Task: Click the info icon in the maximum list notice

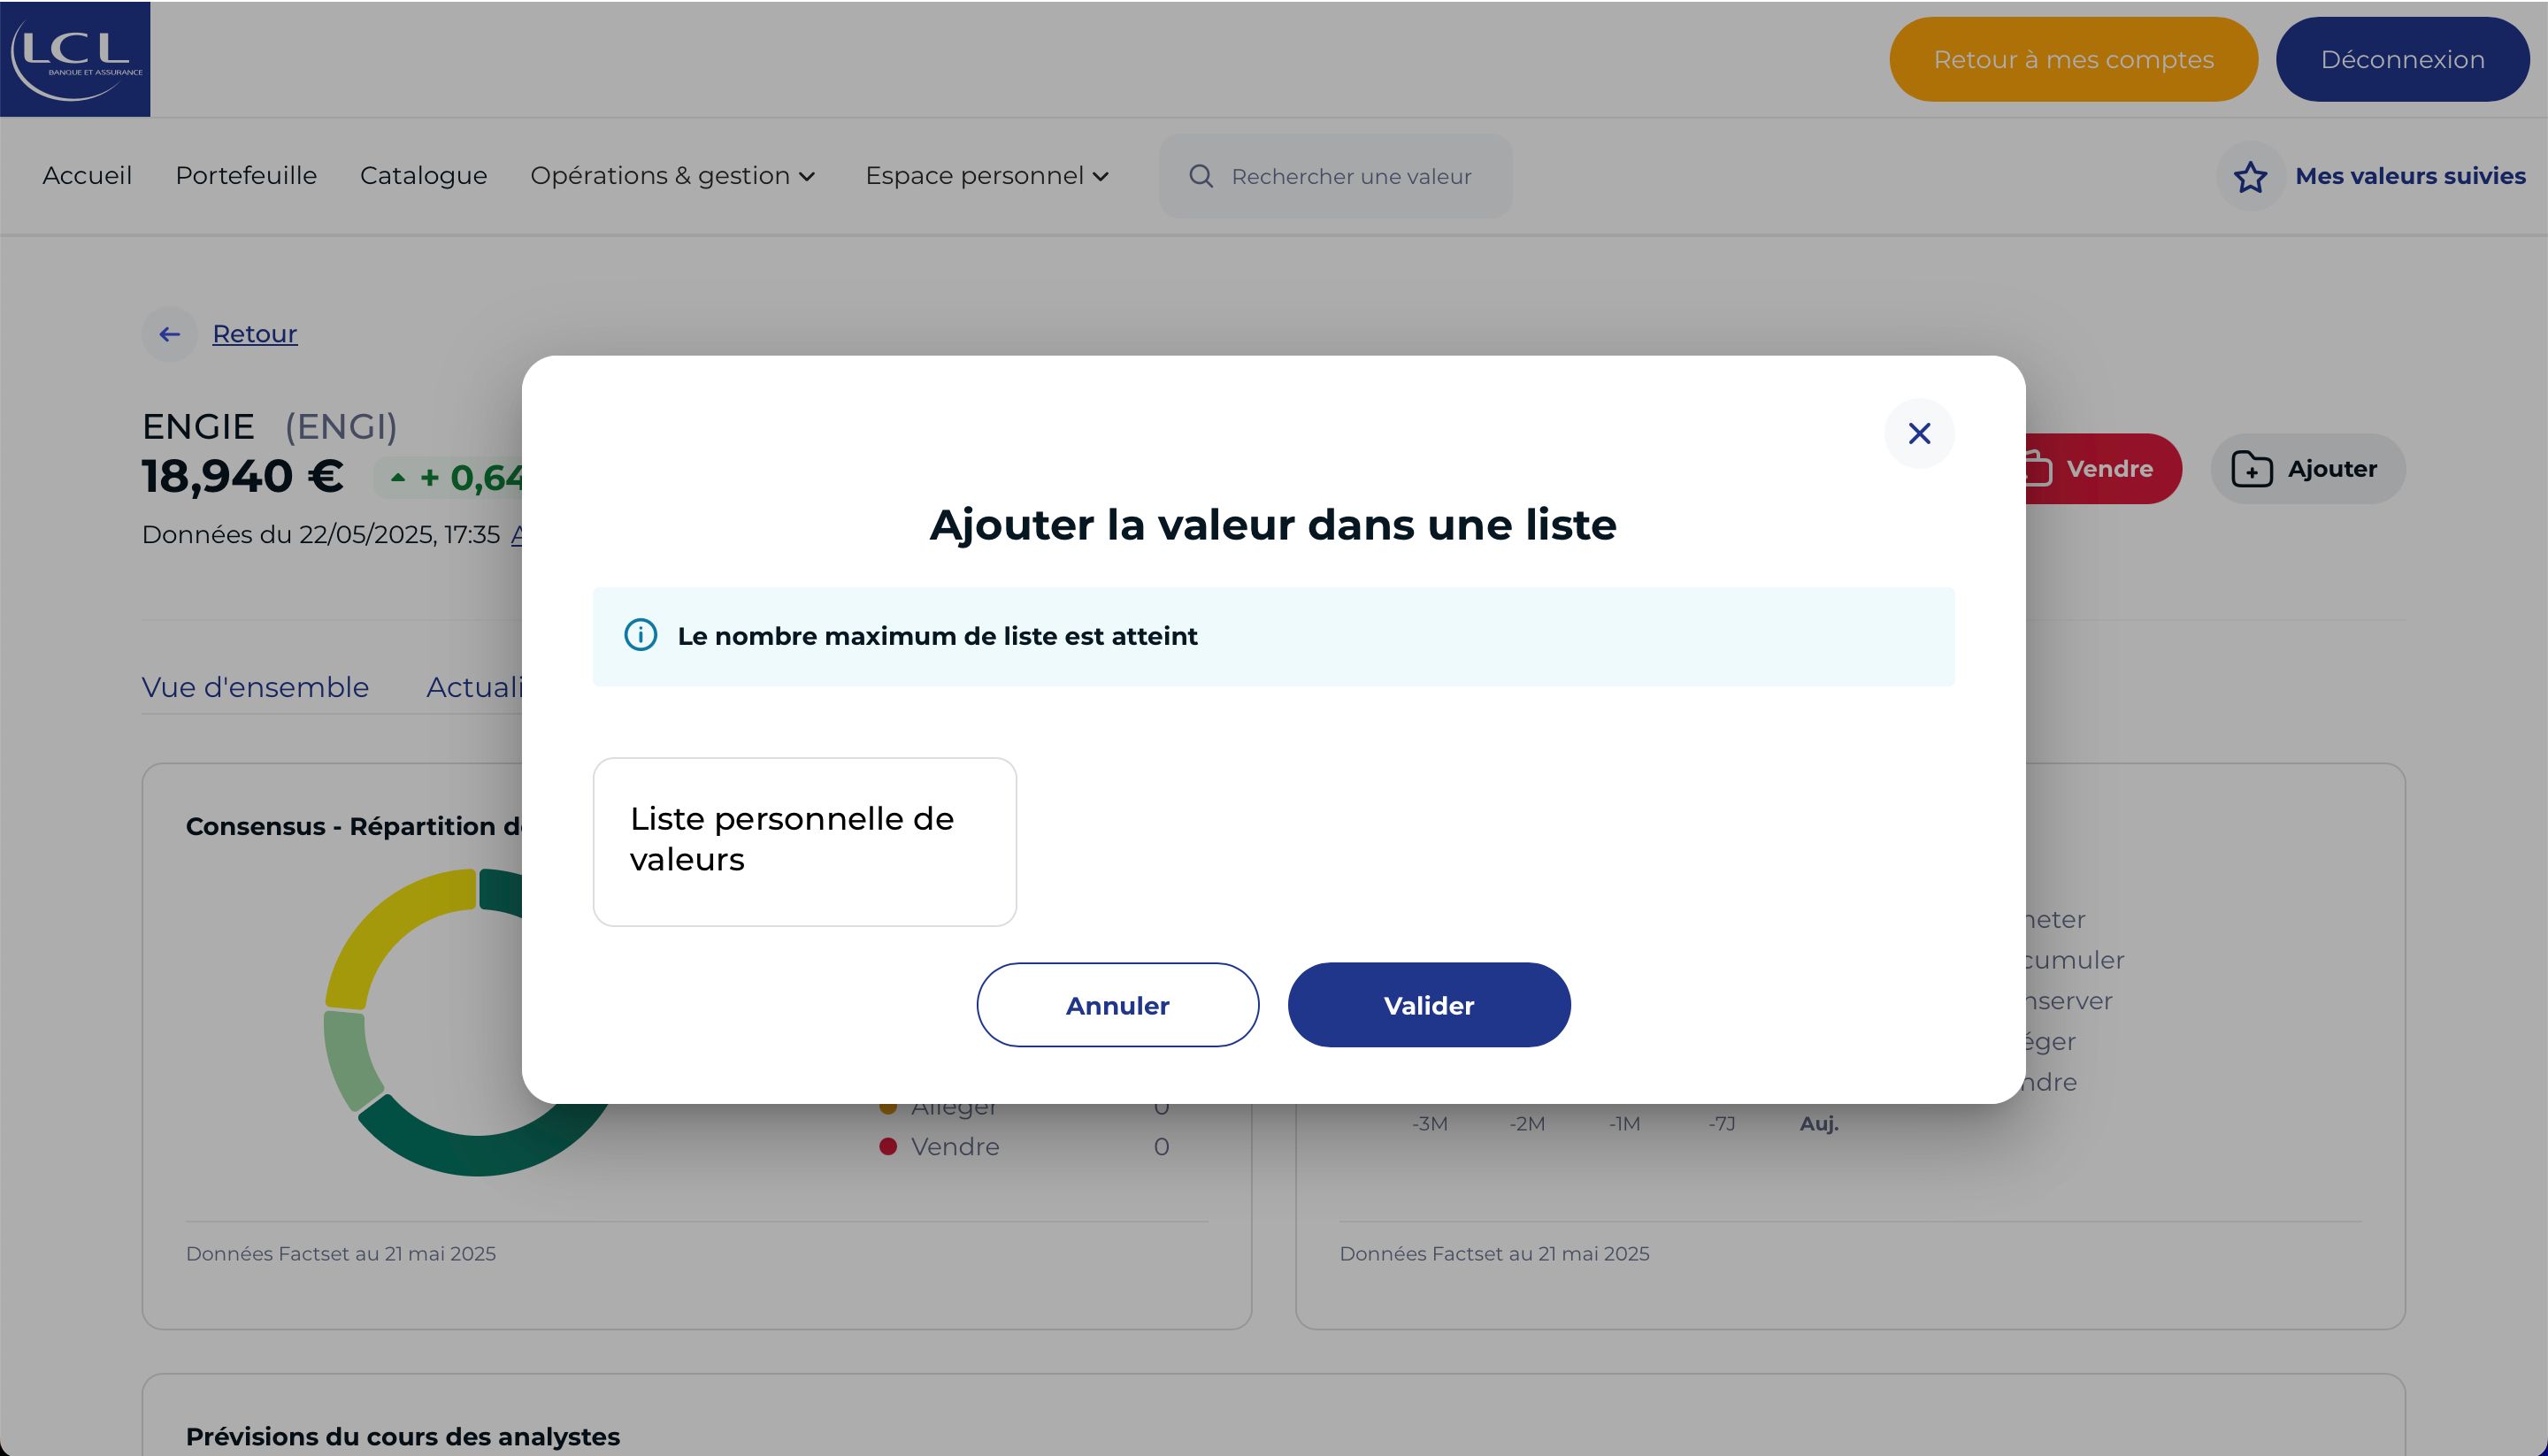Action: click(641, 635)
